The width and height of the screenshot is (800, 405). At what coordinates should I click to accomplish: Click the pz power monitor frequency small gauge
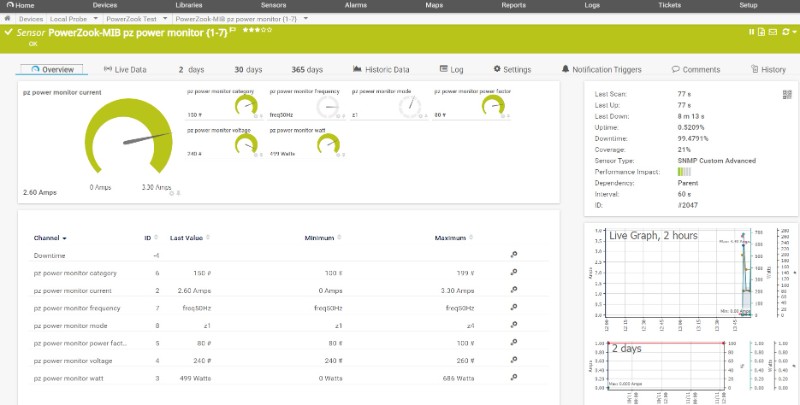tap(328, 107)
